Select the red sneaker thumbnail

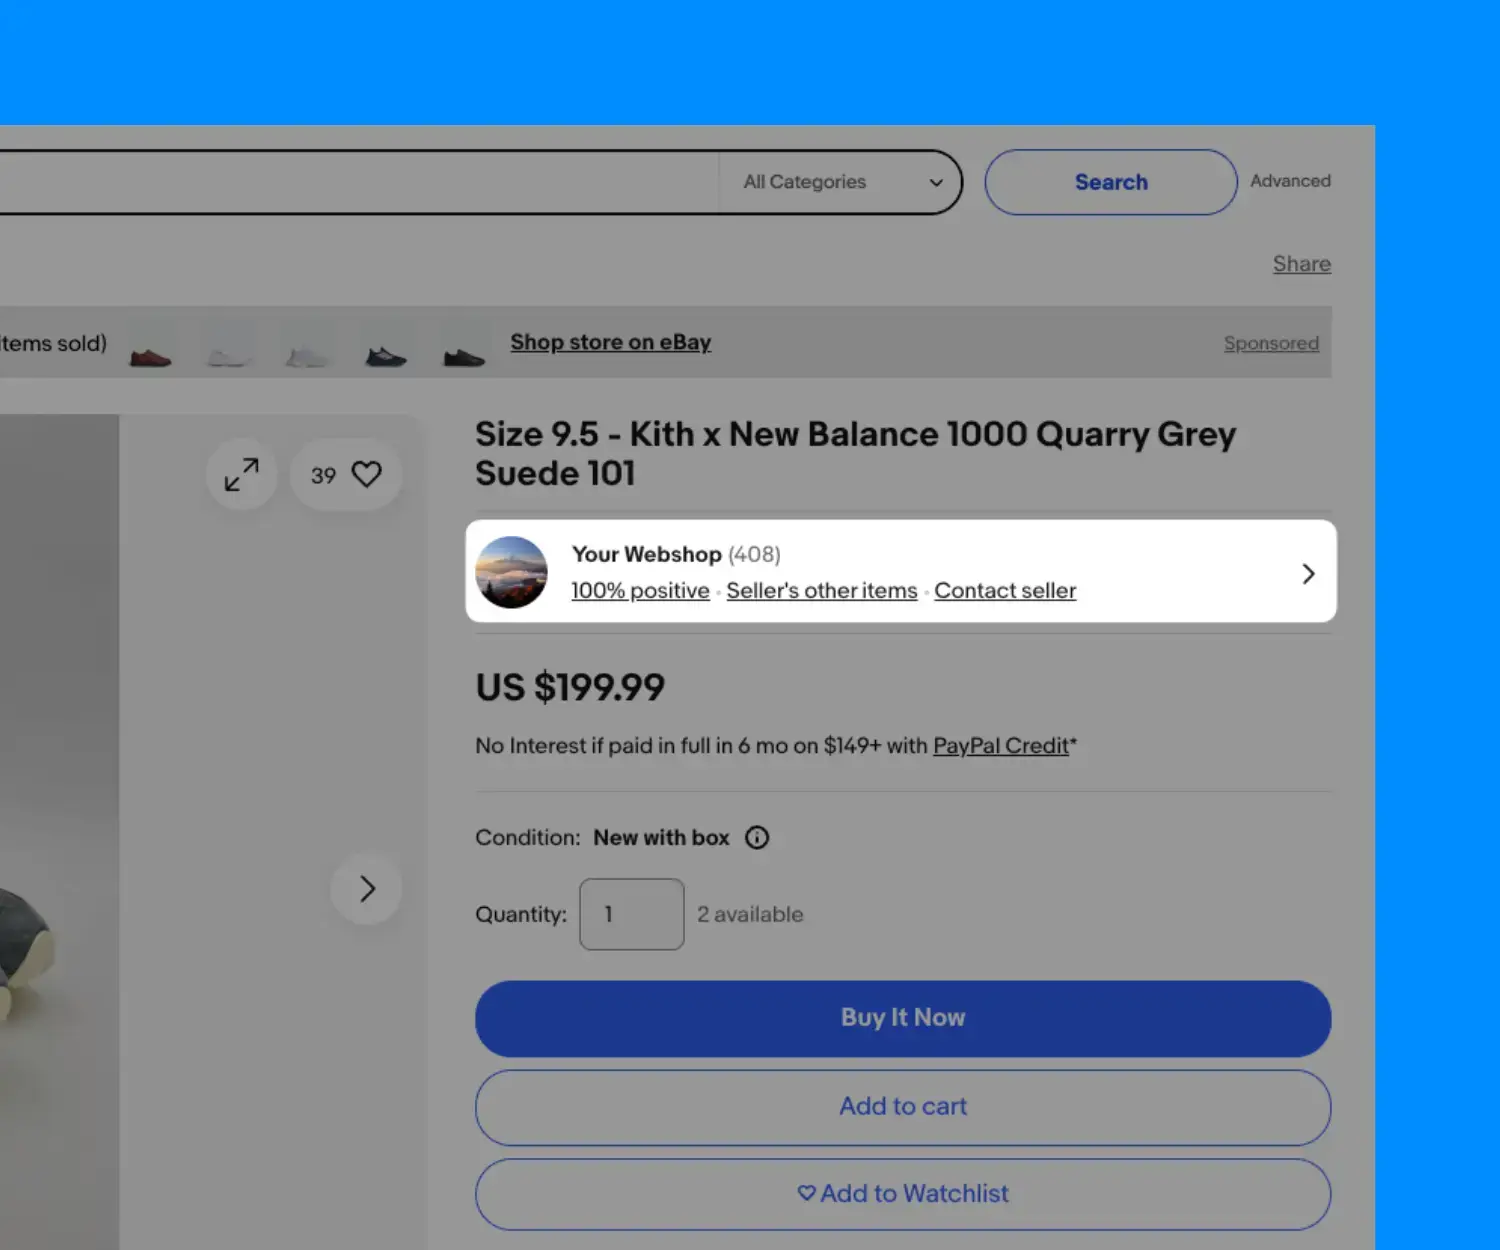coord(150,356)
